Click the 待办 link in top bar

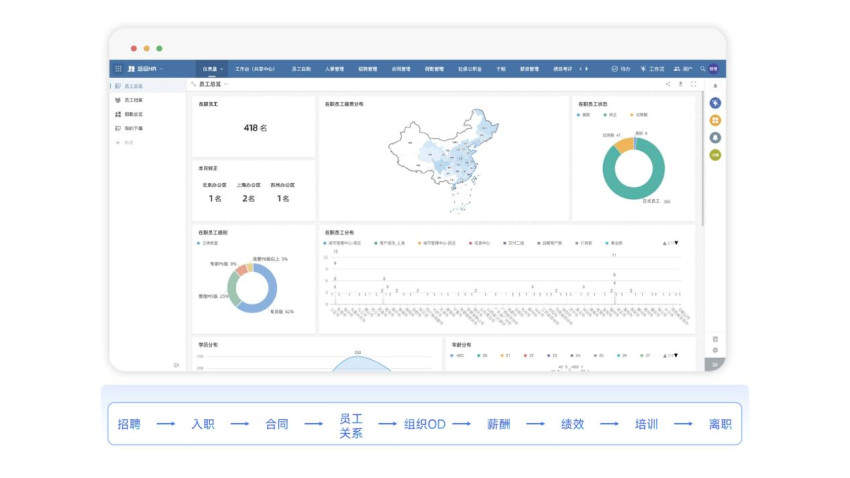click(x=621, y=69)
